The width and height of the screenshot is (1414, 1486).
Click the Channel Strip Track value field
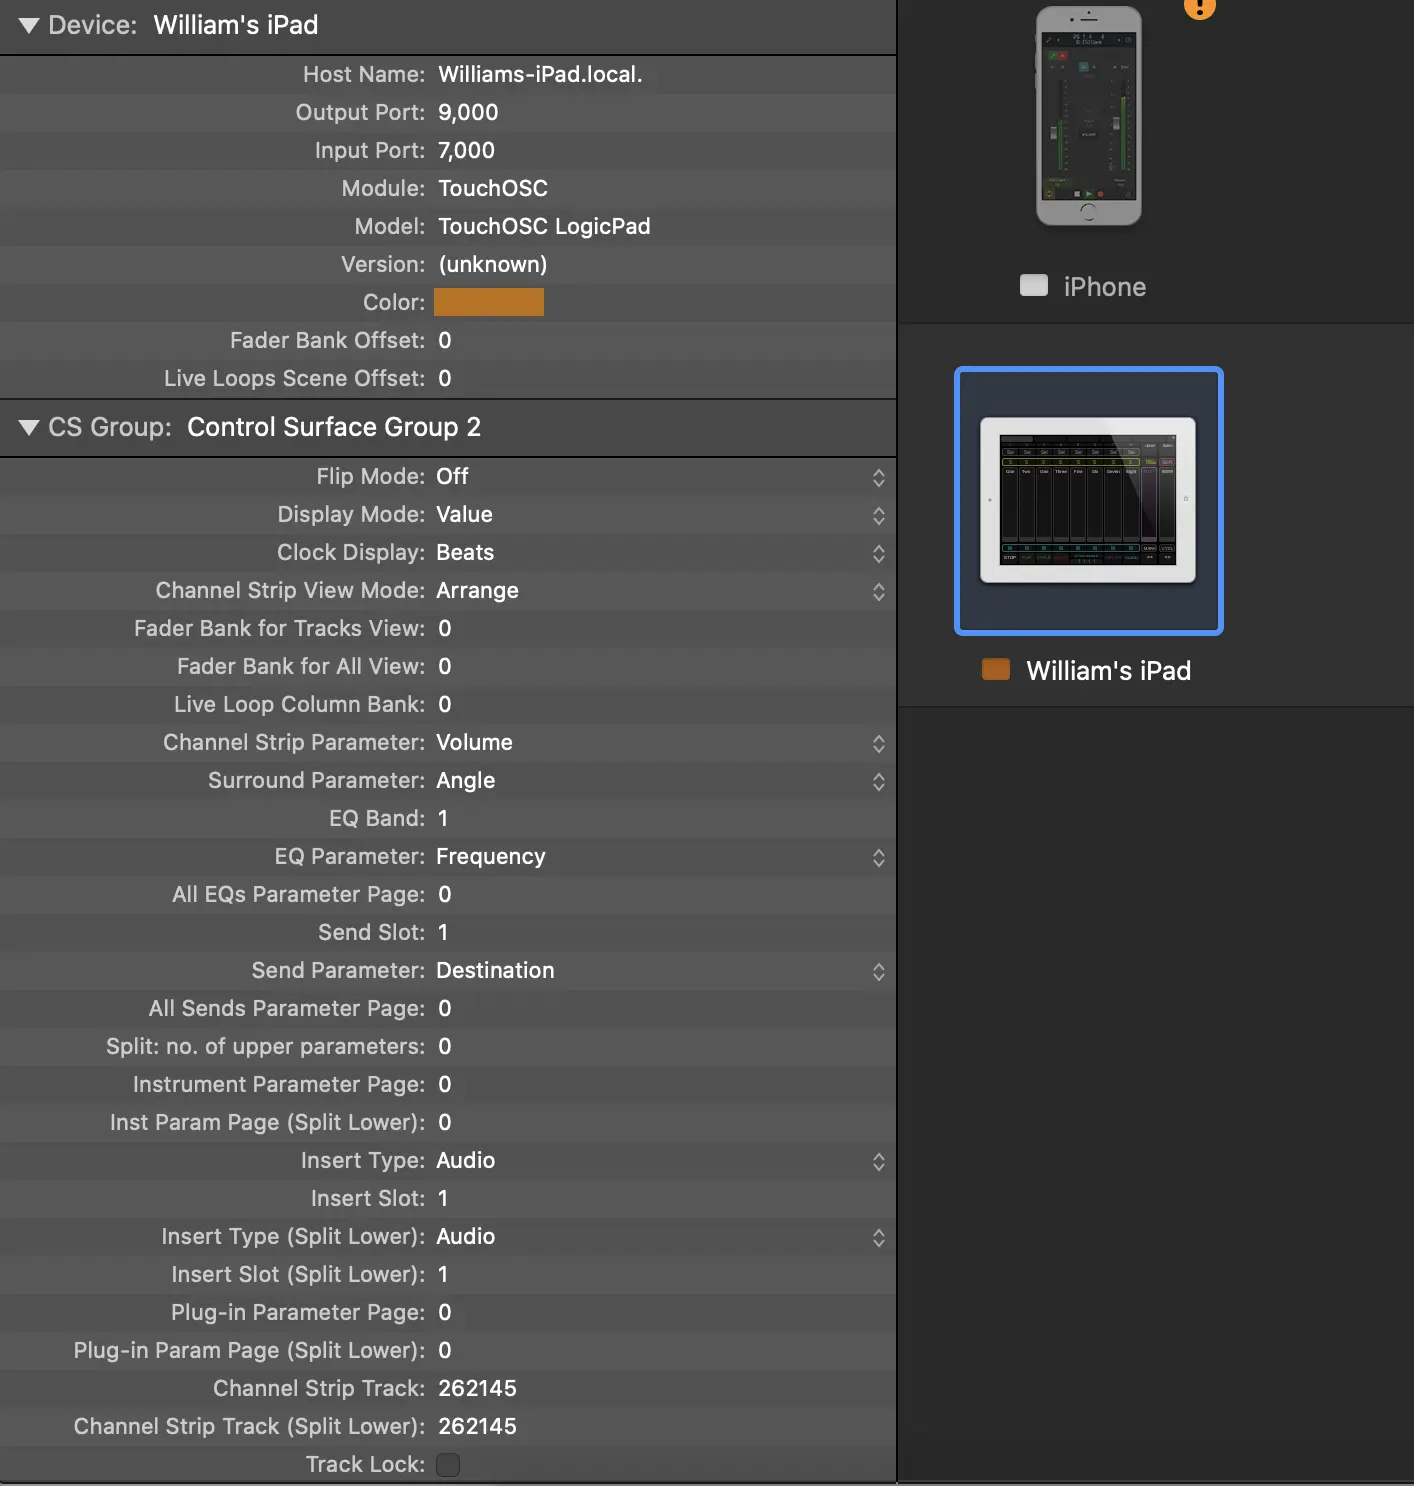pos(477,1388)
